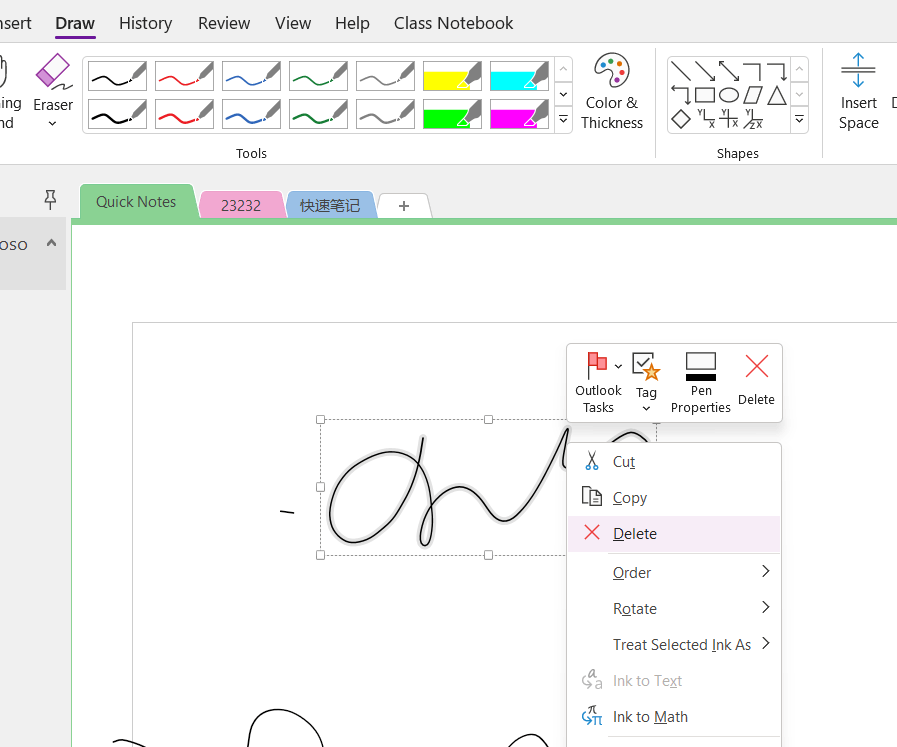The width and height of the screenshot is (897, 747).
Task: Choose the XYZ axes graph shape
Action: click(x=753, y=119)
